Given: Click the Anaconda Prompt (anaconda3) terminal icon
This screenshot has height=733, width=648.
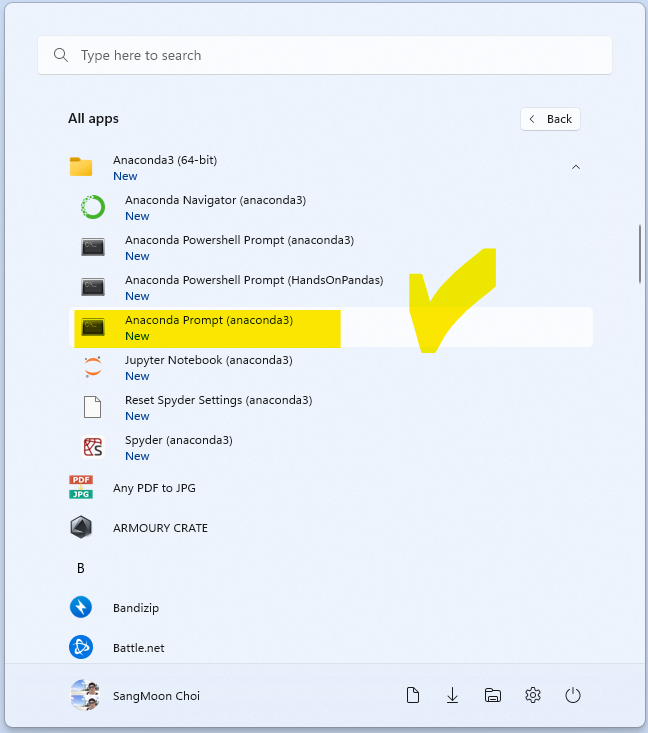Looking at the screenshot, I should [x=93, y=327].
